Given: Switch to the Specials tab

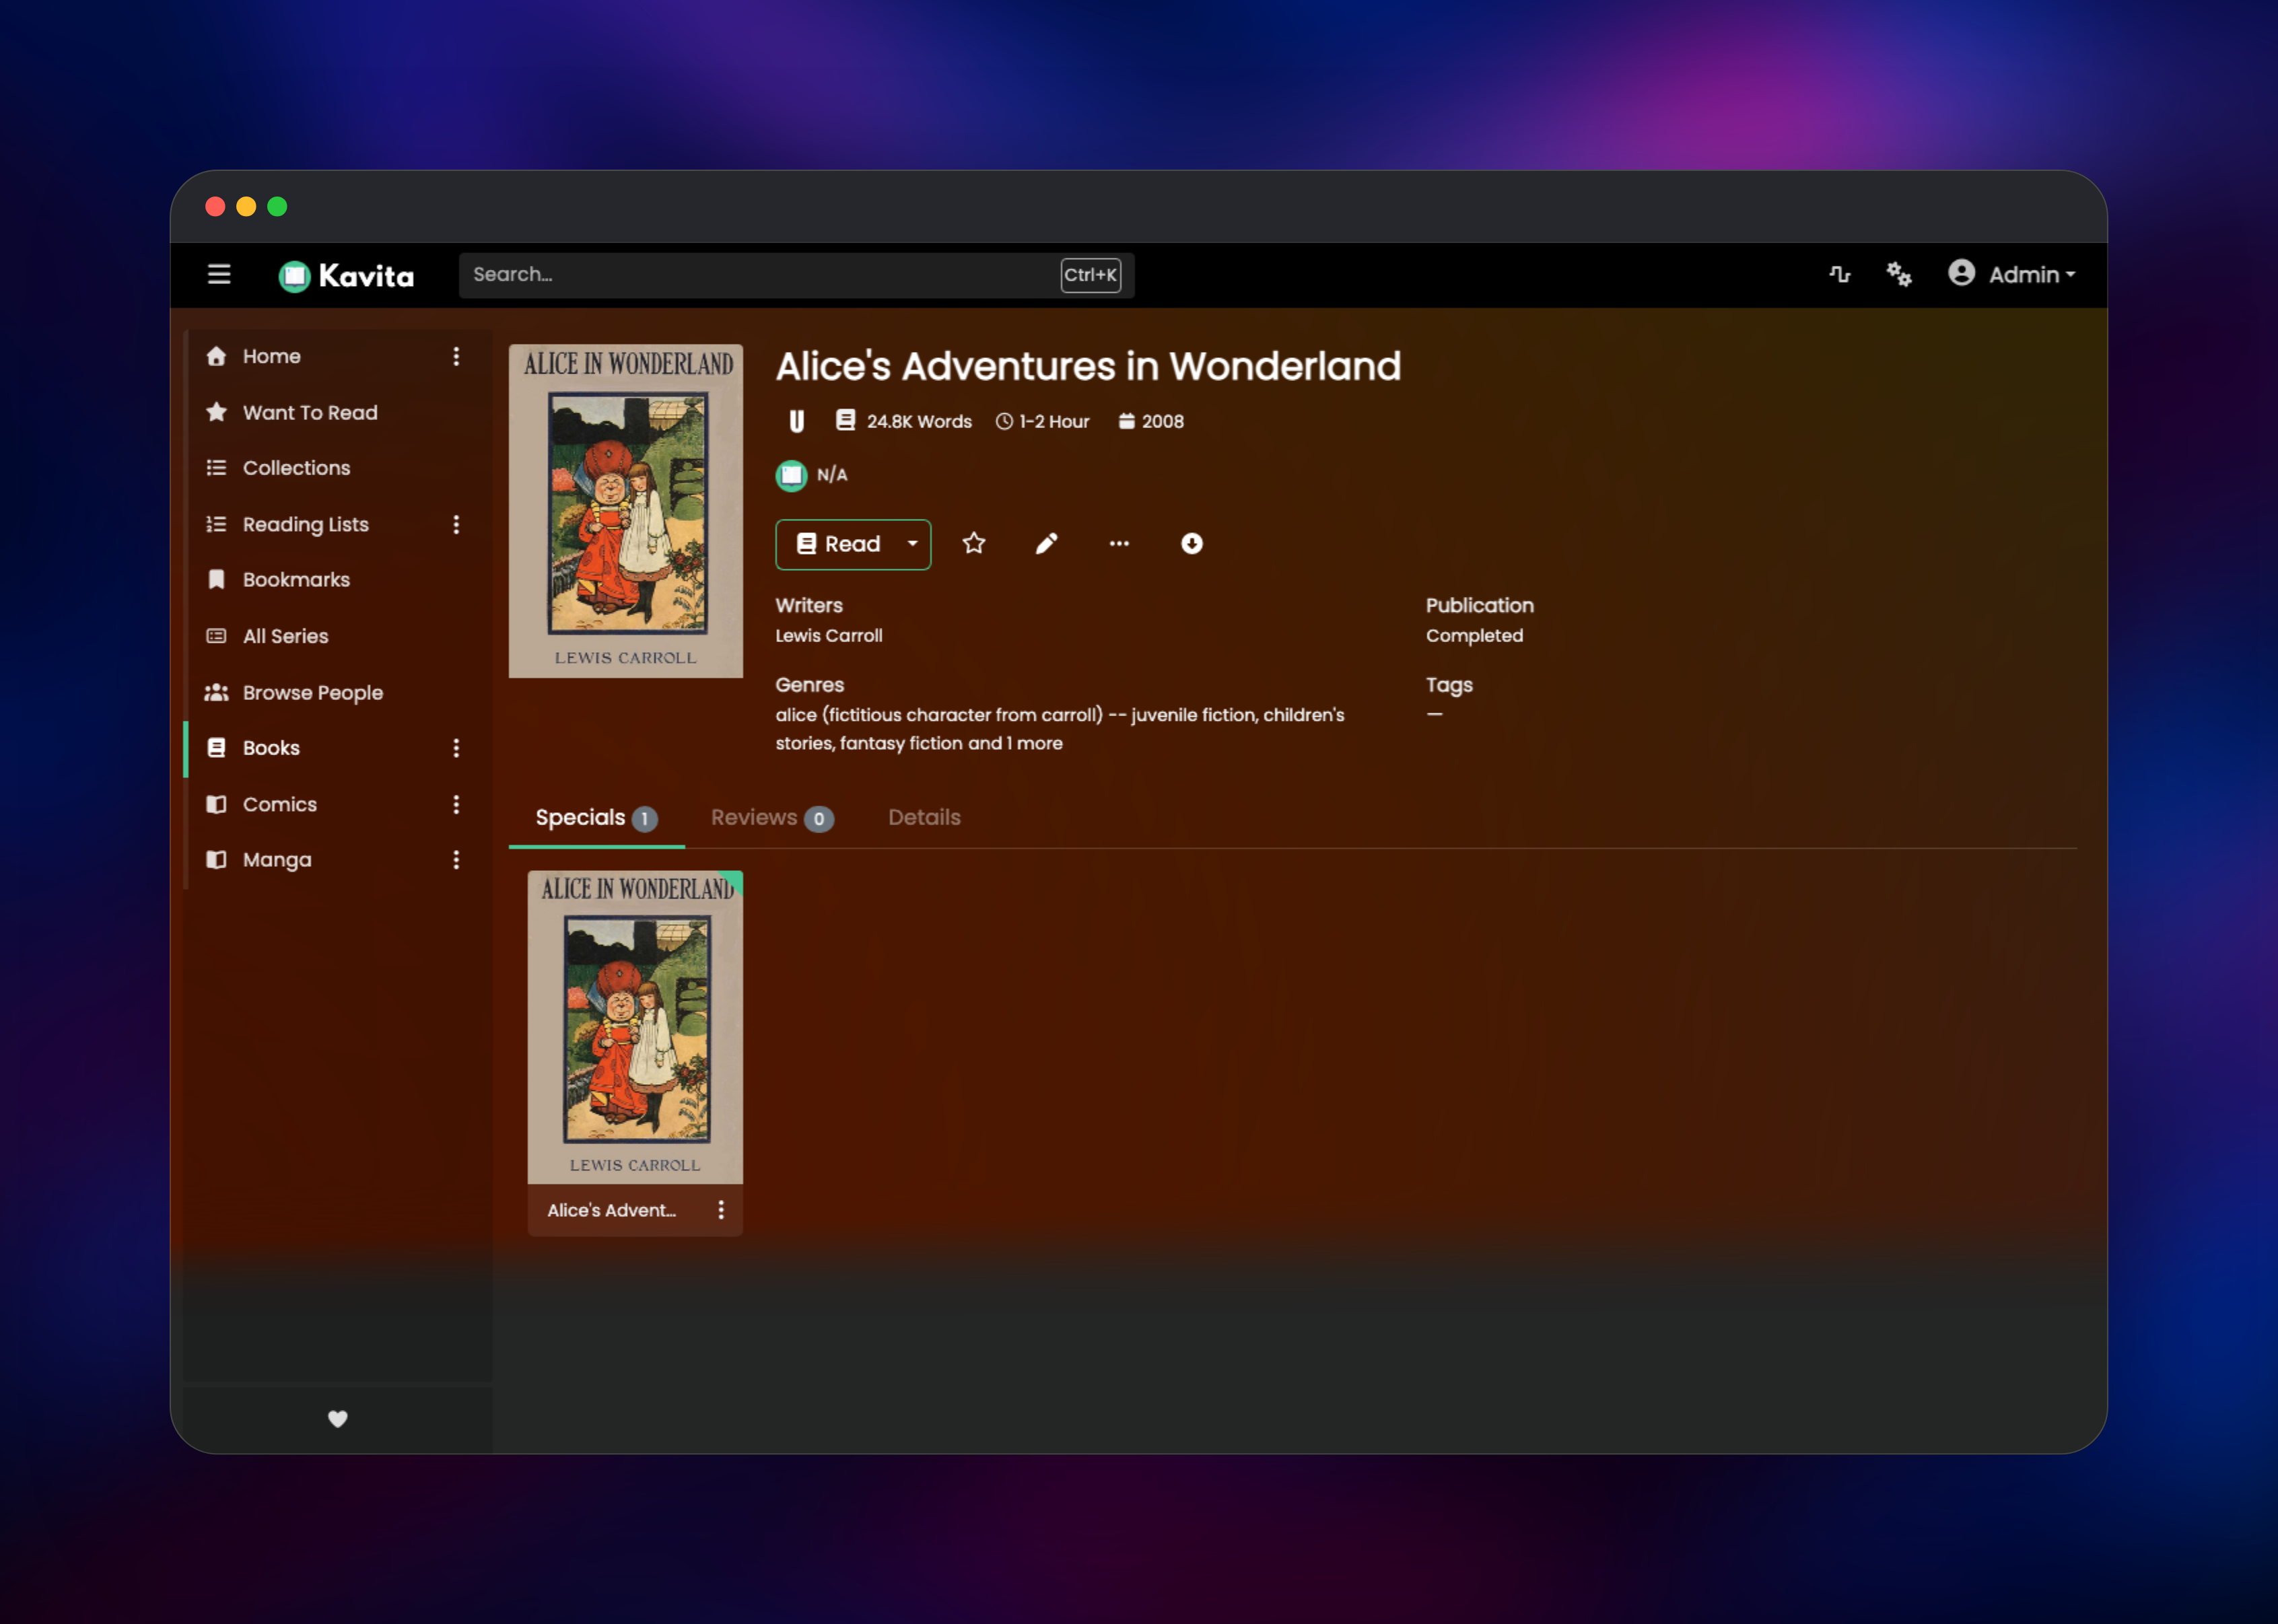Looking at the screenshot, I should coord(596,818).
